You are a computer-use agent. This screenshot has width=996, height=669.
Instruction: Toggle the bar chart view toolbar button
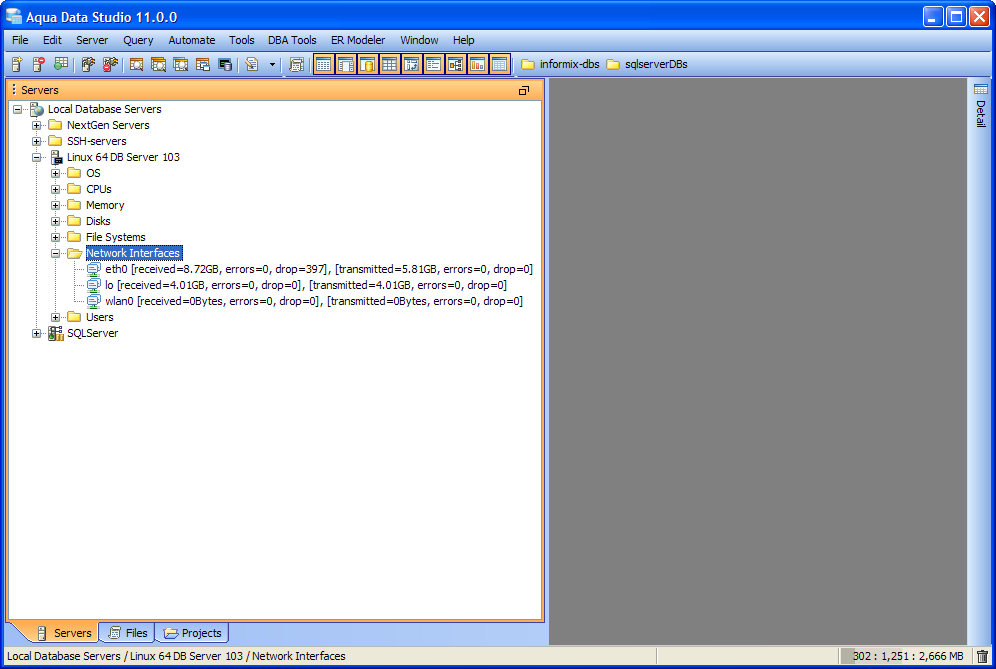coord(478,64)
